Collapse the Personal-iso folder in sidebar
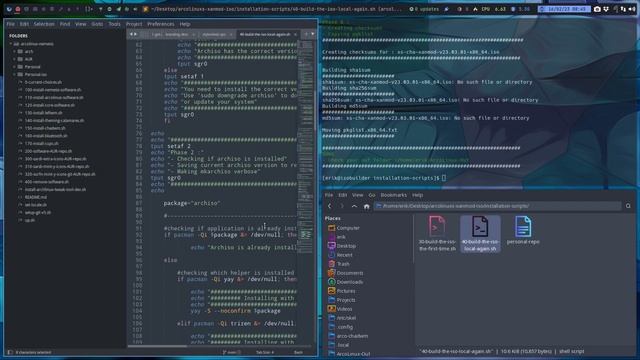The image size is (640, 360). tap(14, 74)
